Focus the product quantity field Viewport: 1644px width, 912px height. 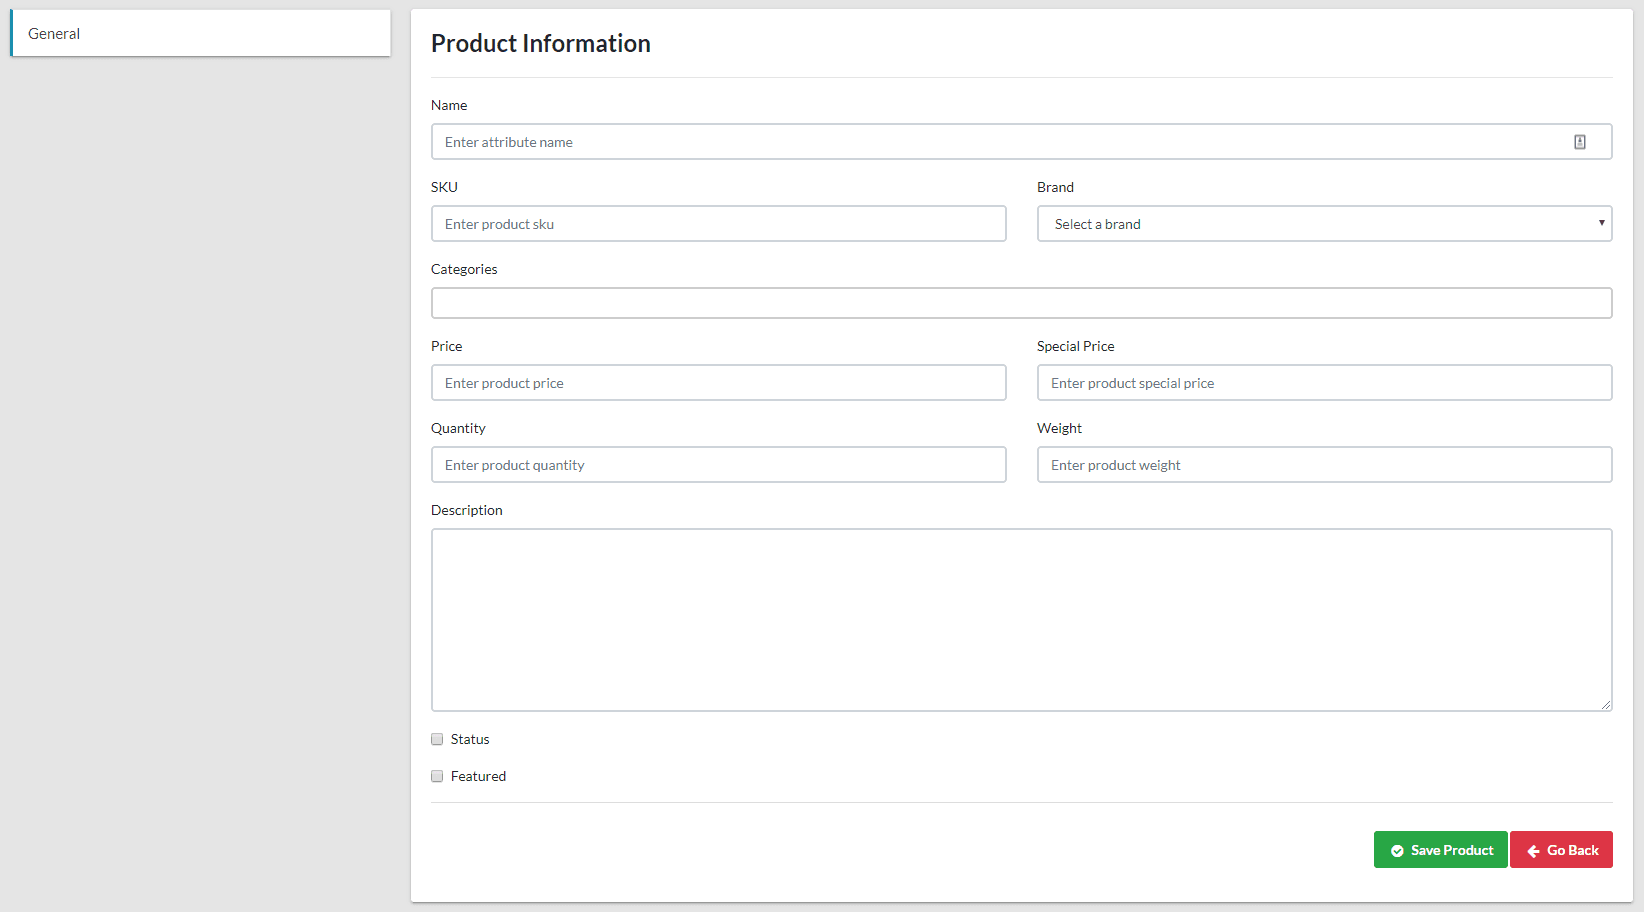point(718,465)
